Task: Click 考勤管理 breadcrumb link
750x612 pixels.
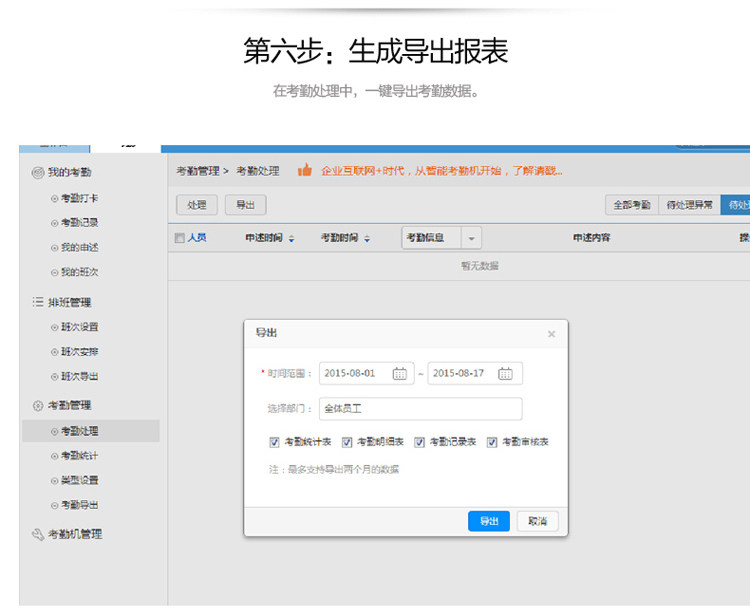Action: click(198, 171)
